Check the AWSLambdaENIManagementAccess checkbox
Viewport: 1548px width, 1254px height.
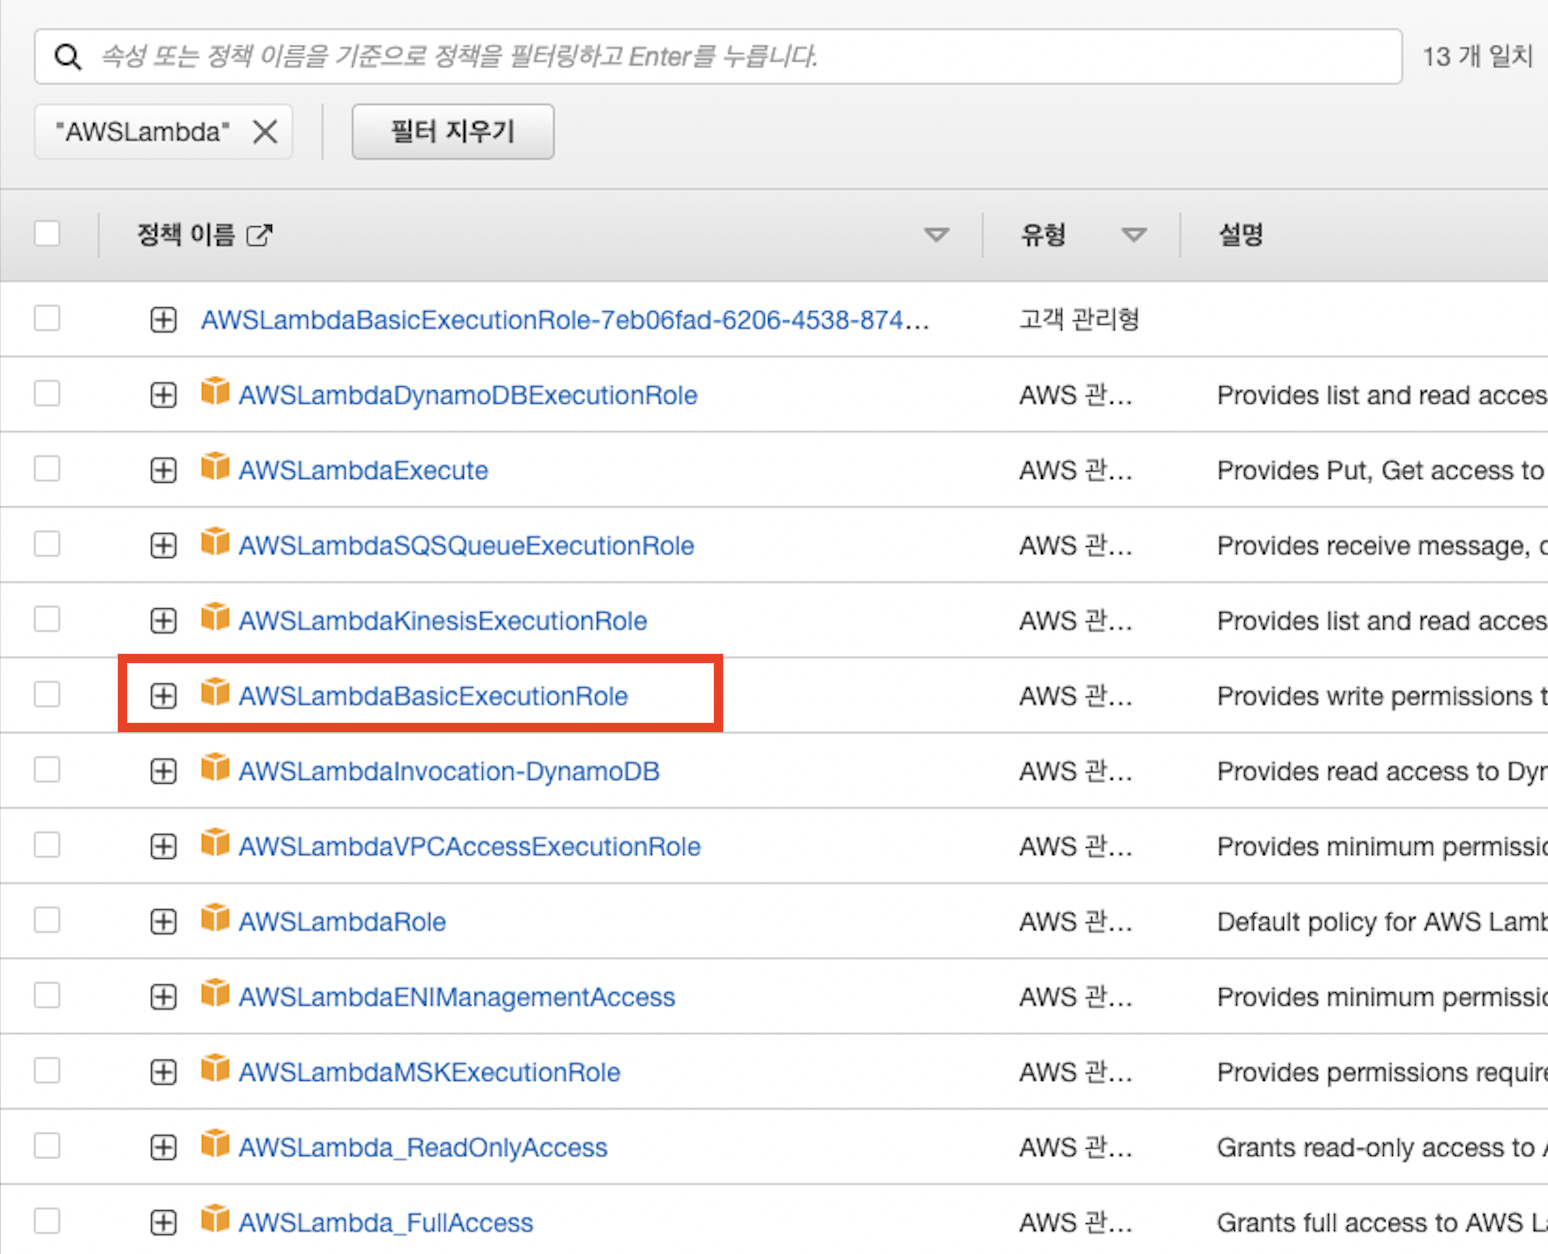[x=47, y=995]
